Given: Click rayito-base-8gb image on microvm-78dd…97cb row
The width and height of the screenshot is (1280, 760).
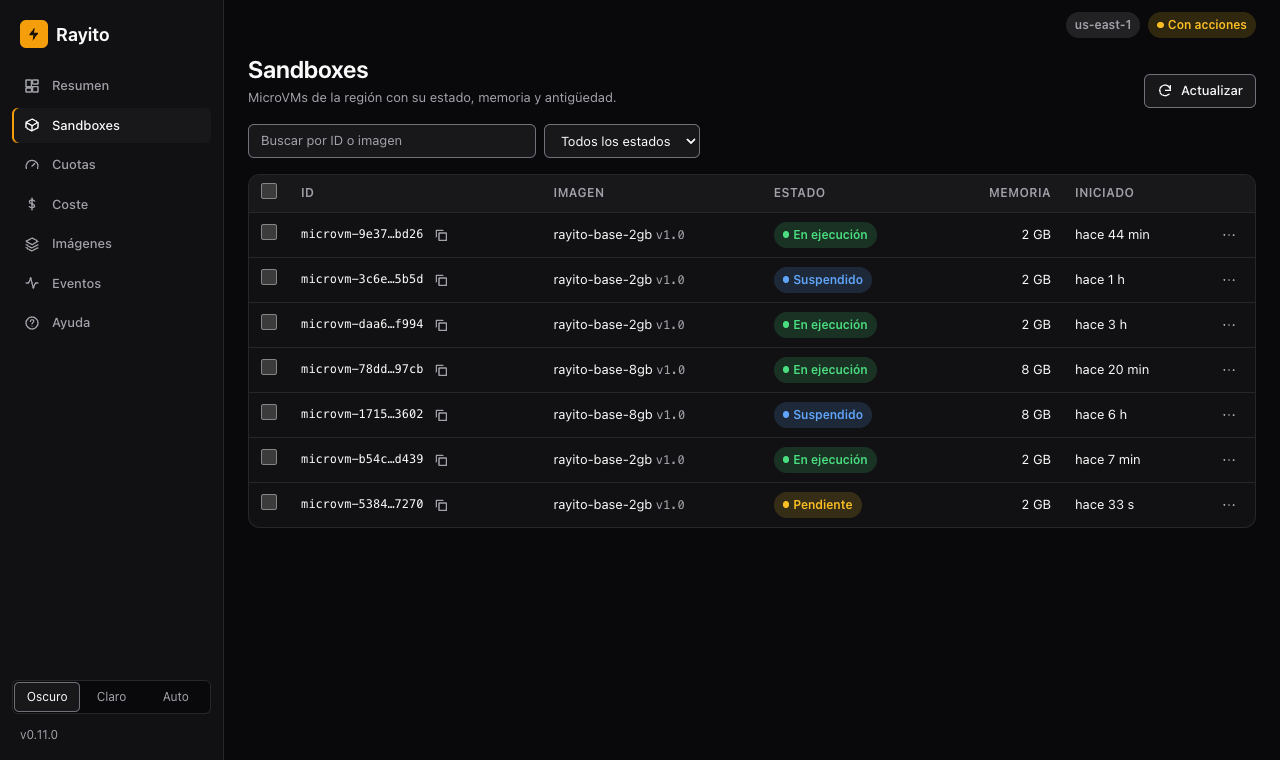Looking at the screenshot, I should tap(603, 370).
